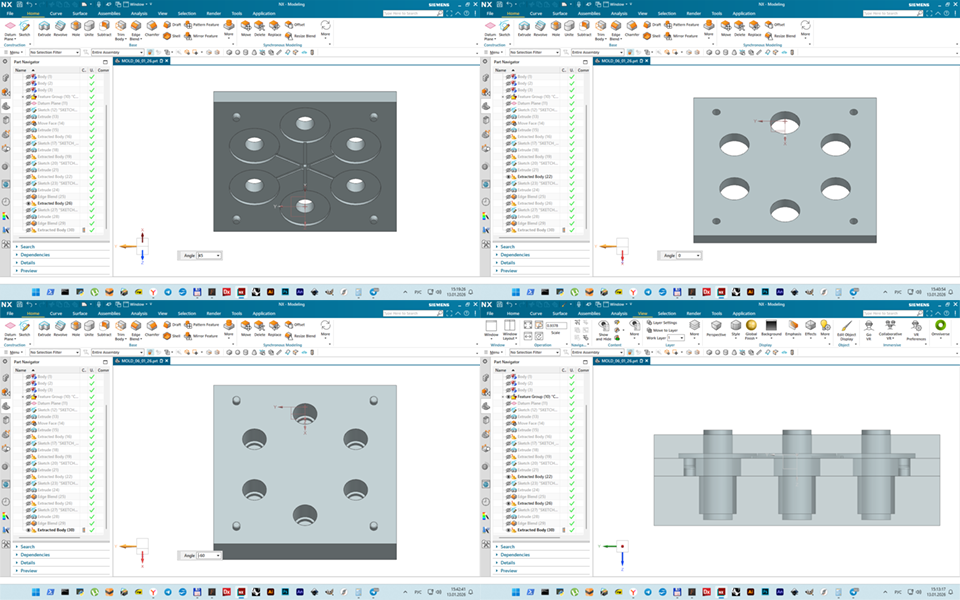Click Move to Layer in bottom-right window
This screenshot has width=960, height=600.
(x=662, y=330)
